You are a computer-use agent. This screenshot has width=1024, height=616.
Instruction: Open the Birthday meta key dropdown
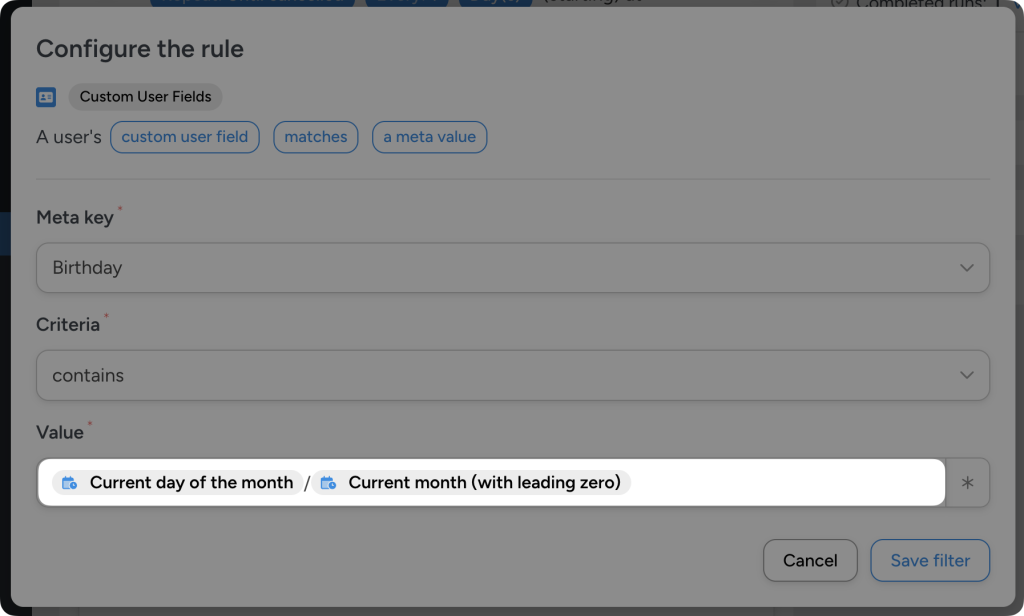(512, 267)
